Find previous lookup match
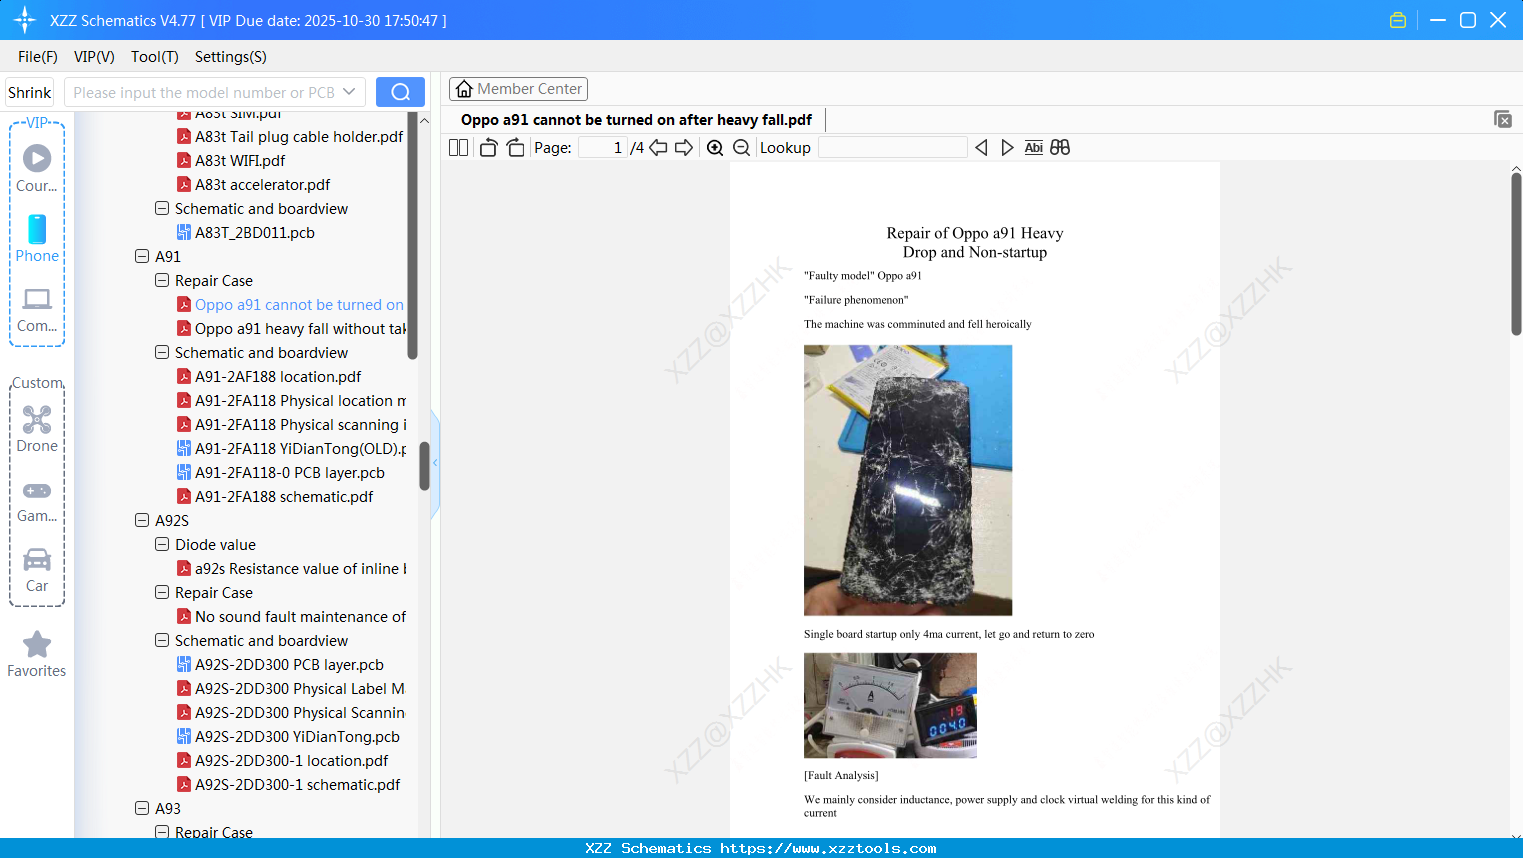The image size is (1523, 858). click(981, 148)
